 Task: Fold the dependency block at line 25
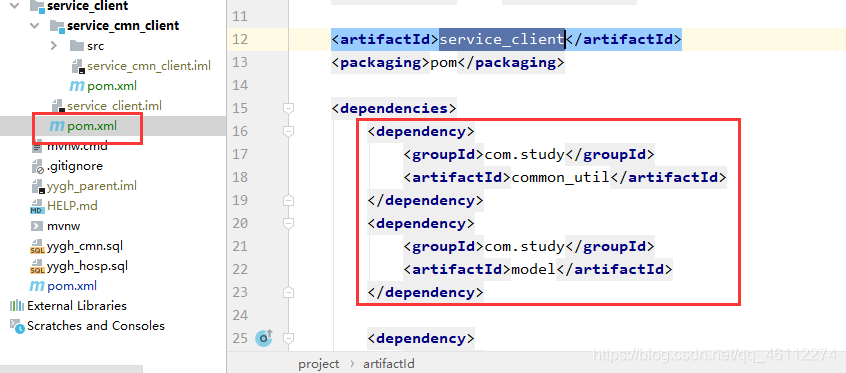pyautogui.click(x=289, y=338)
